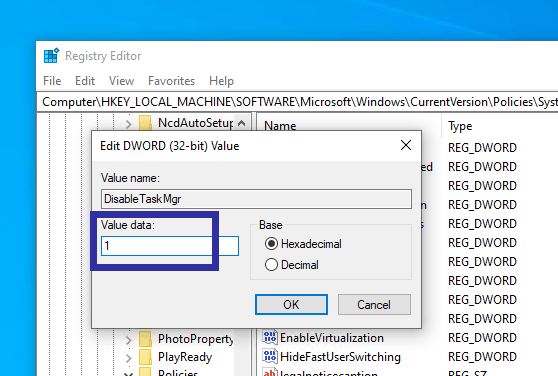The image size is (558, 376).
Task: Select the NcdAutoSetup folder icon
Action: pos(145,123)
